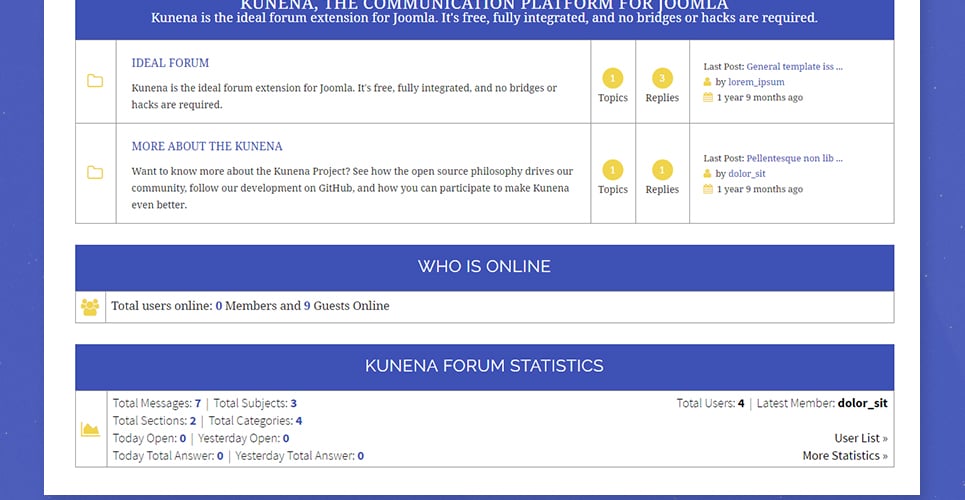Click the Total Users value 4
This screenshot has height=500, width=965.
pos(741,404)
